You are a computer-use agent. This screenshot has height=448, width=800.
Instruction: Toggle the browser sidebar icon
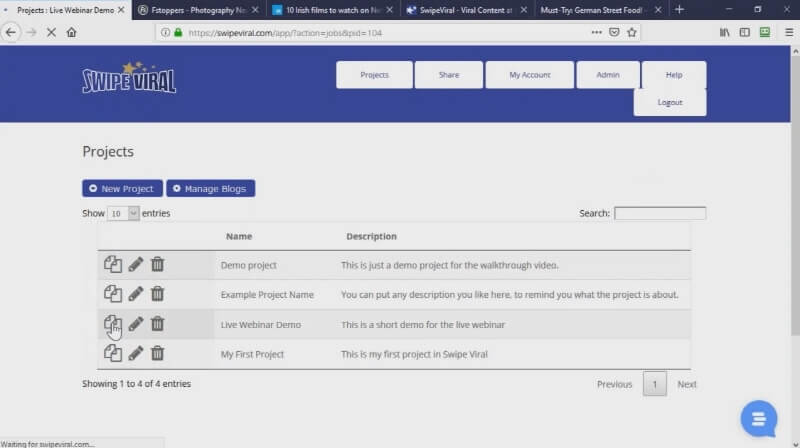pos(745,33)
